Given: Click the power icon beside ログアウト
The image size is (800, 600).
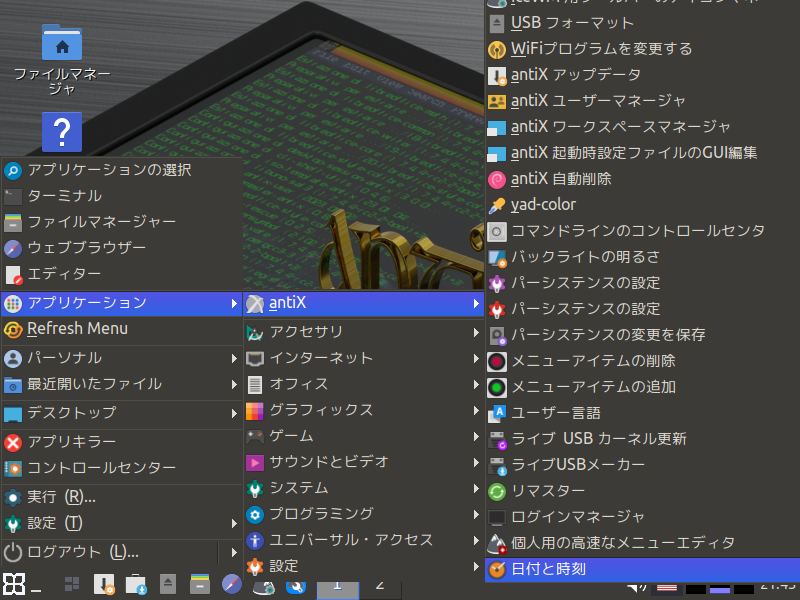Looking at the screenshot, I should click(x=13, y=553).
